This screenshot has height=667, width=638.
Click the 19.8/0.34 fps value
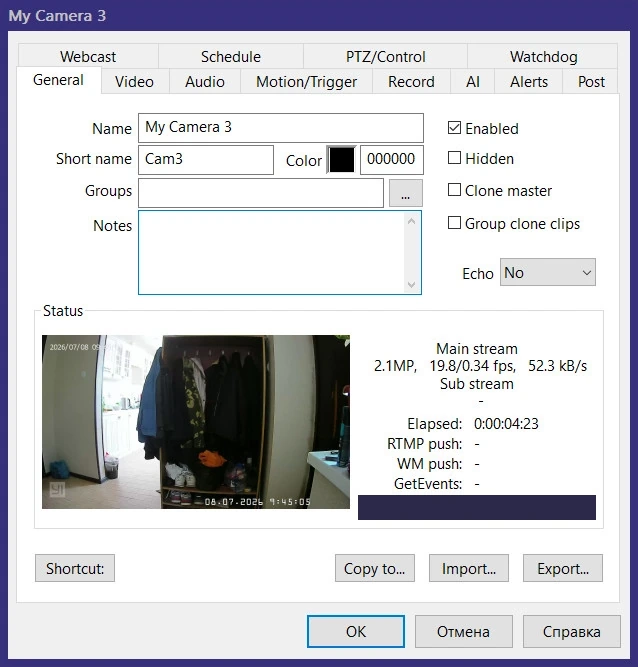click(473, 366)
